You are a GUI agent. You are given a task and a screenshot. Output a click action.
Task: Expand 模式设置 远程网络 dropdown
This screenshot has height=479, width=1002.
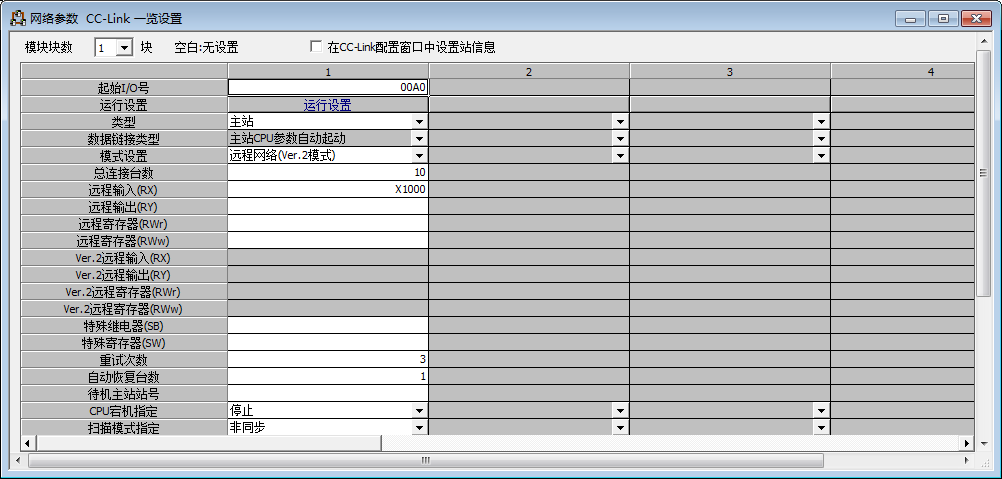tap(420, 156)
